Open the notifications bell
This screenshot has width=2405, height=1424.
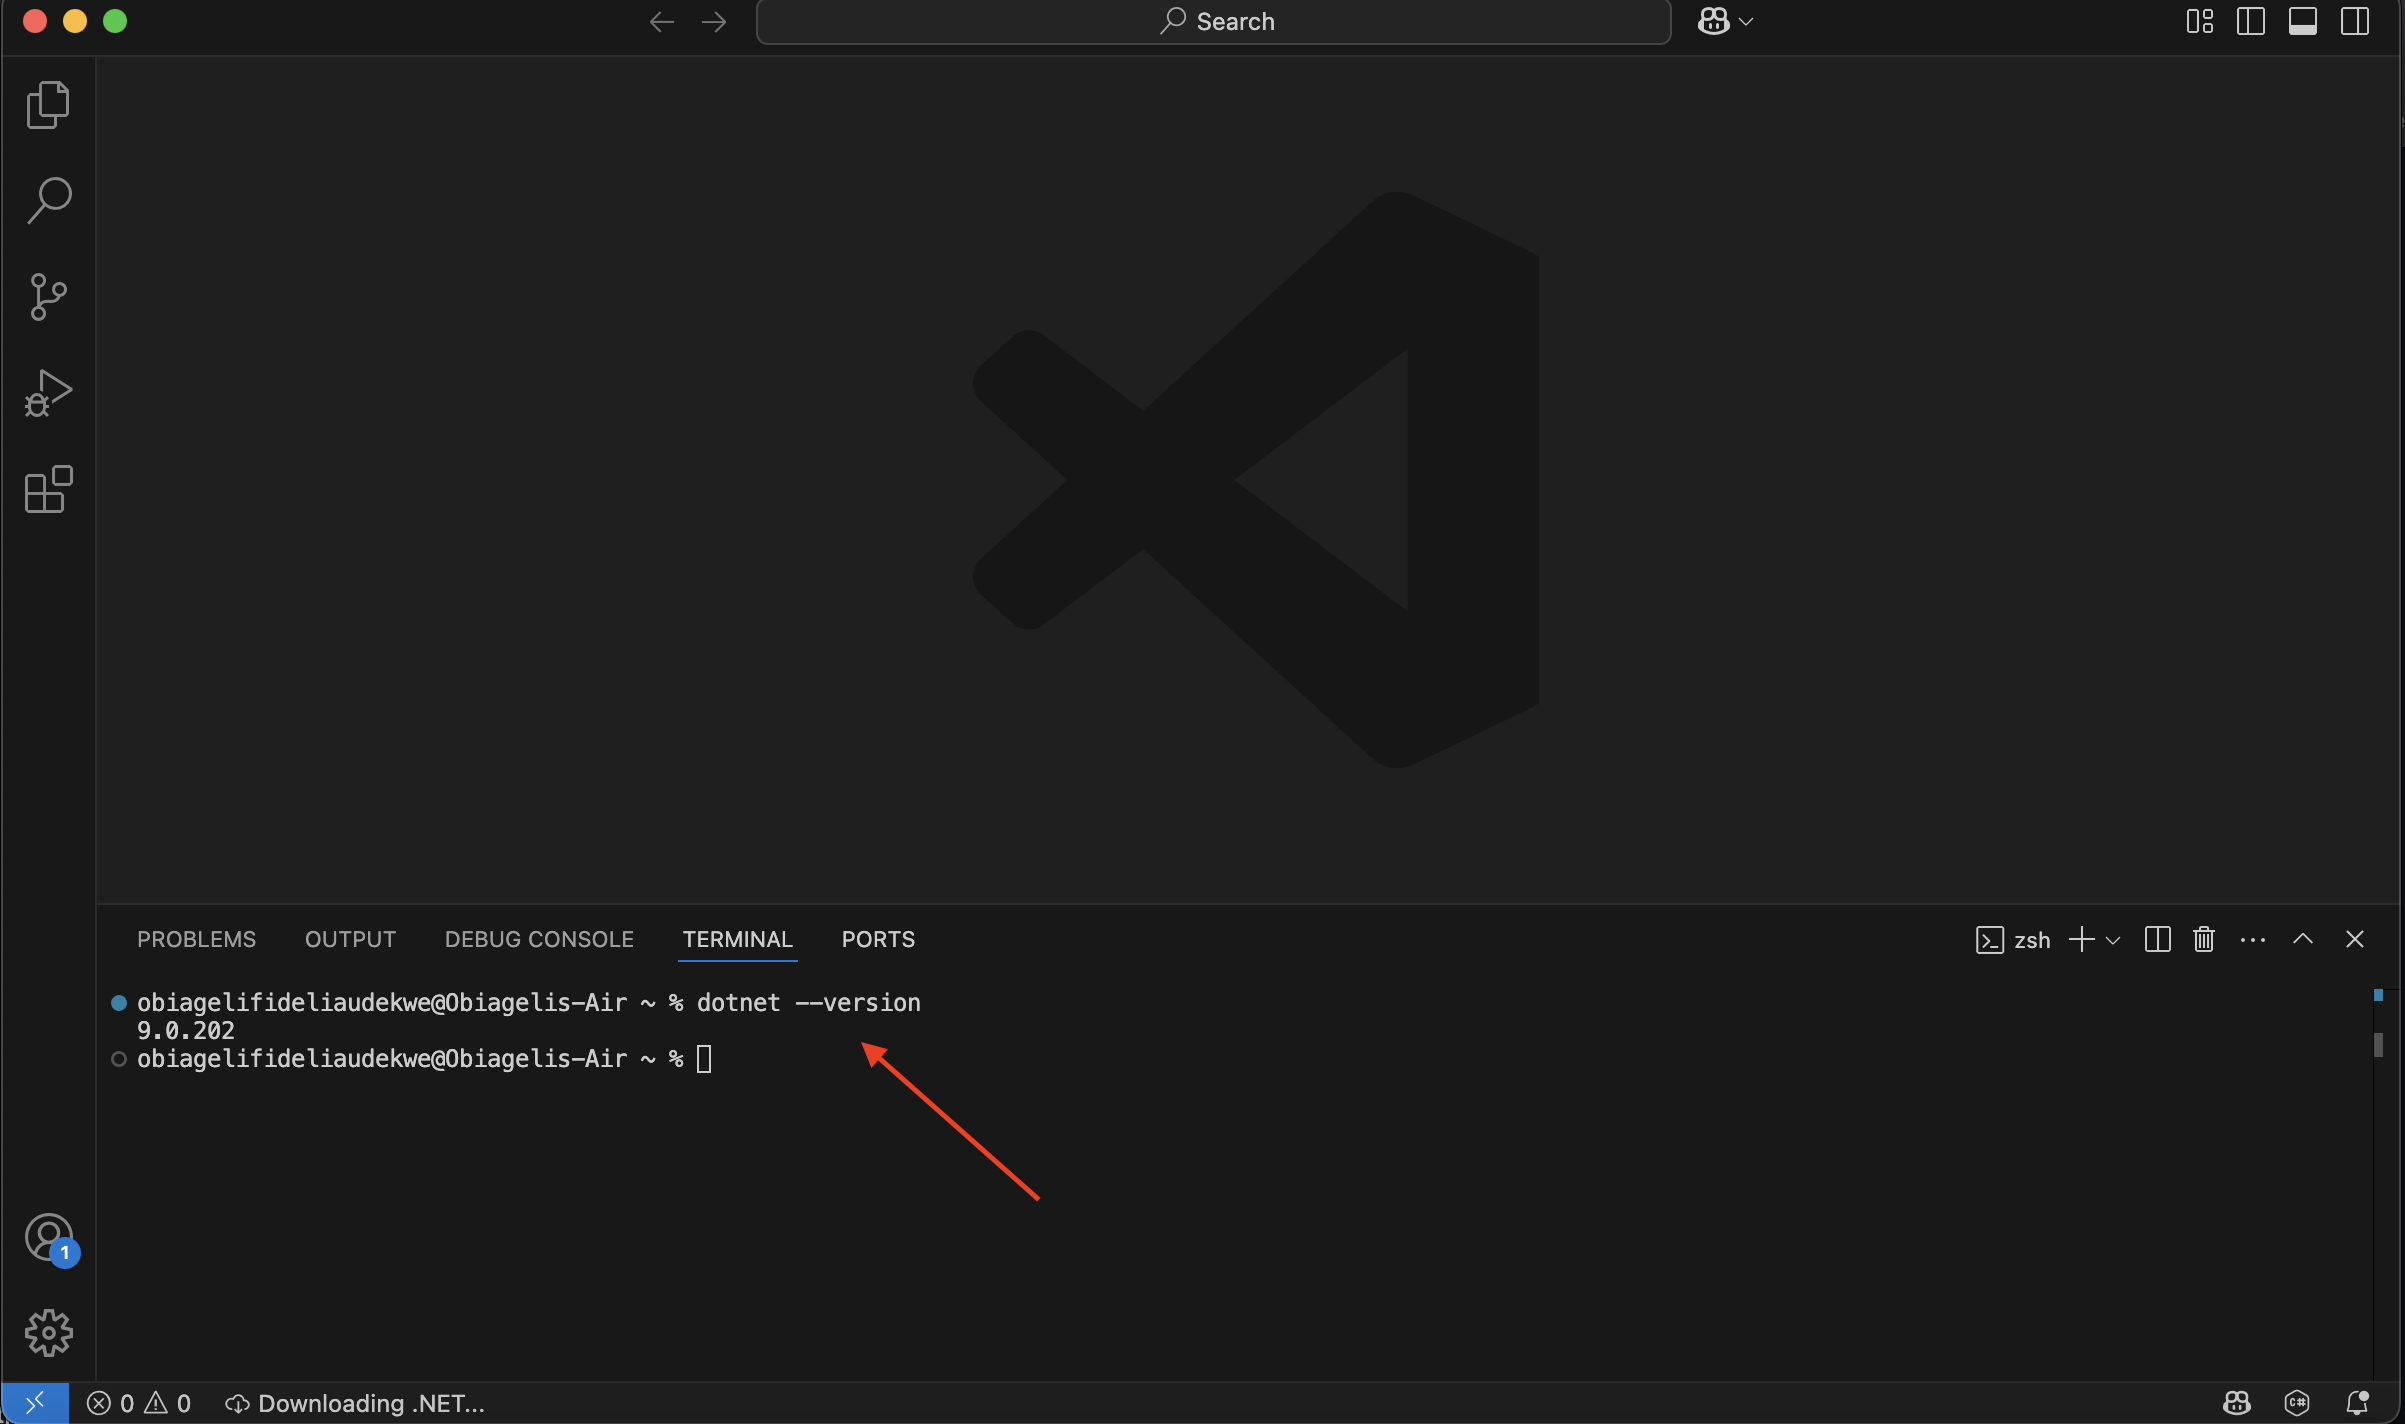[x=2357, y=1403]
